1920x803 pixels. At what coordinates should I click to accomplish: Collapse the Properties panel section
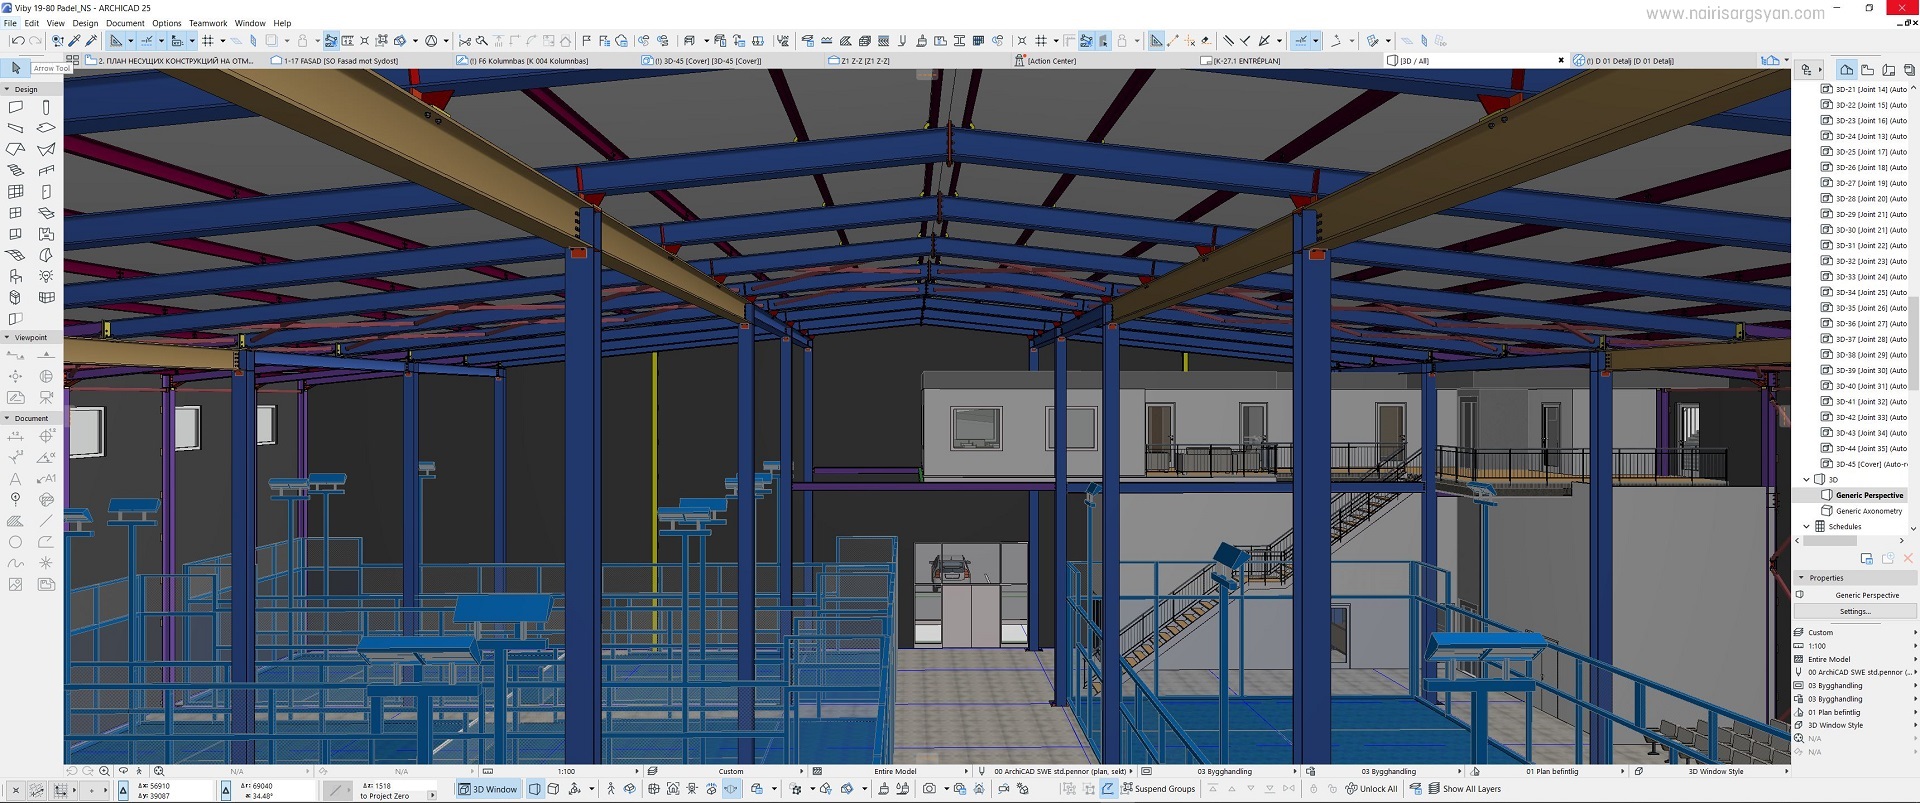tap(1801, 577)
